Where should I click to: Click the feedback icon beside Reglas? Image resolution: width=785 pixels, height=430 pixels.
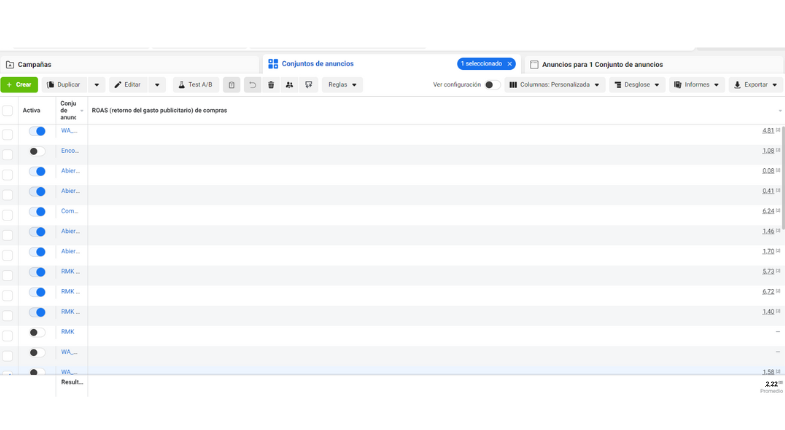point(309,85)
